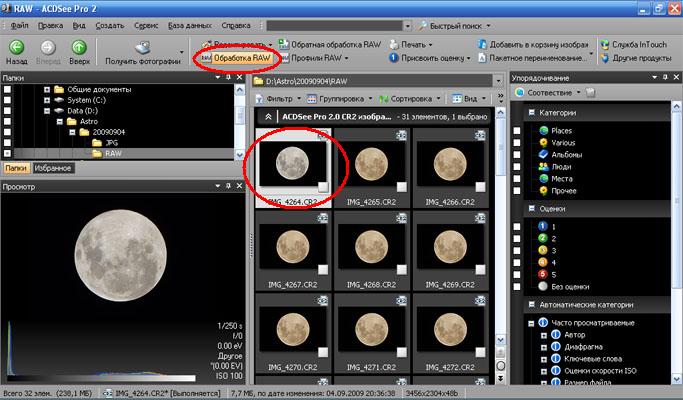
Task: Click Получить фотографии camera icon
Action: pos(143,47)
